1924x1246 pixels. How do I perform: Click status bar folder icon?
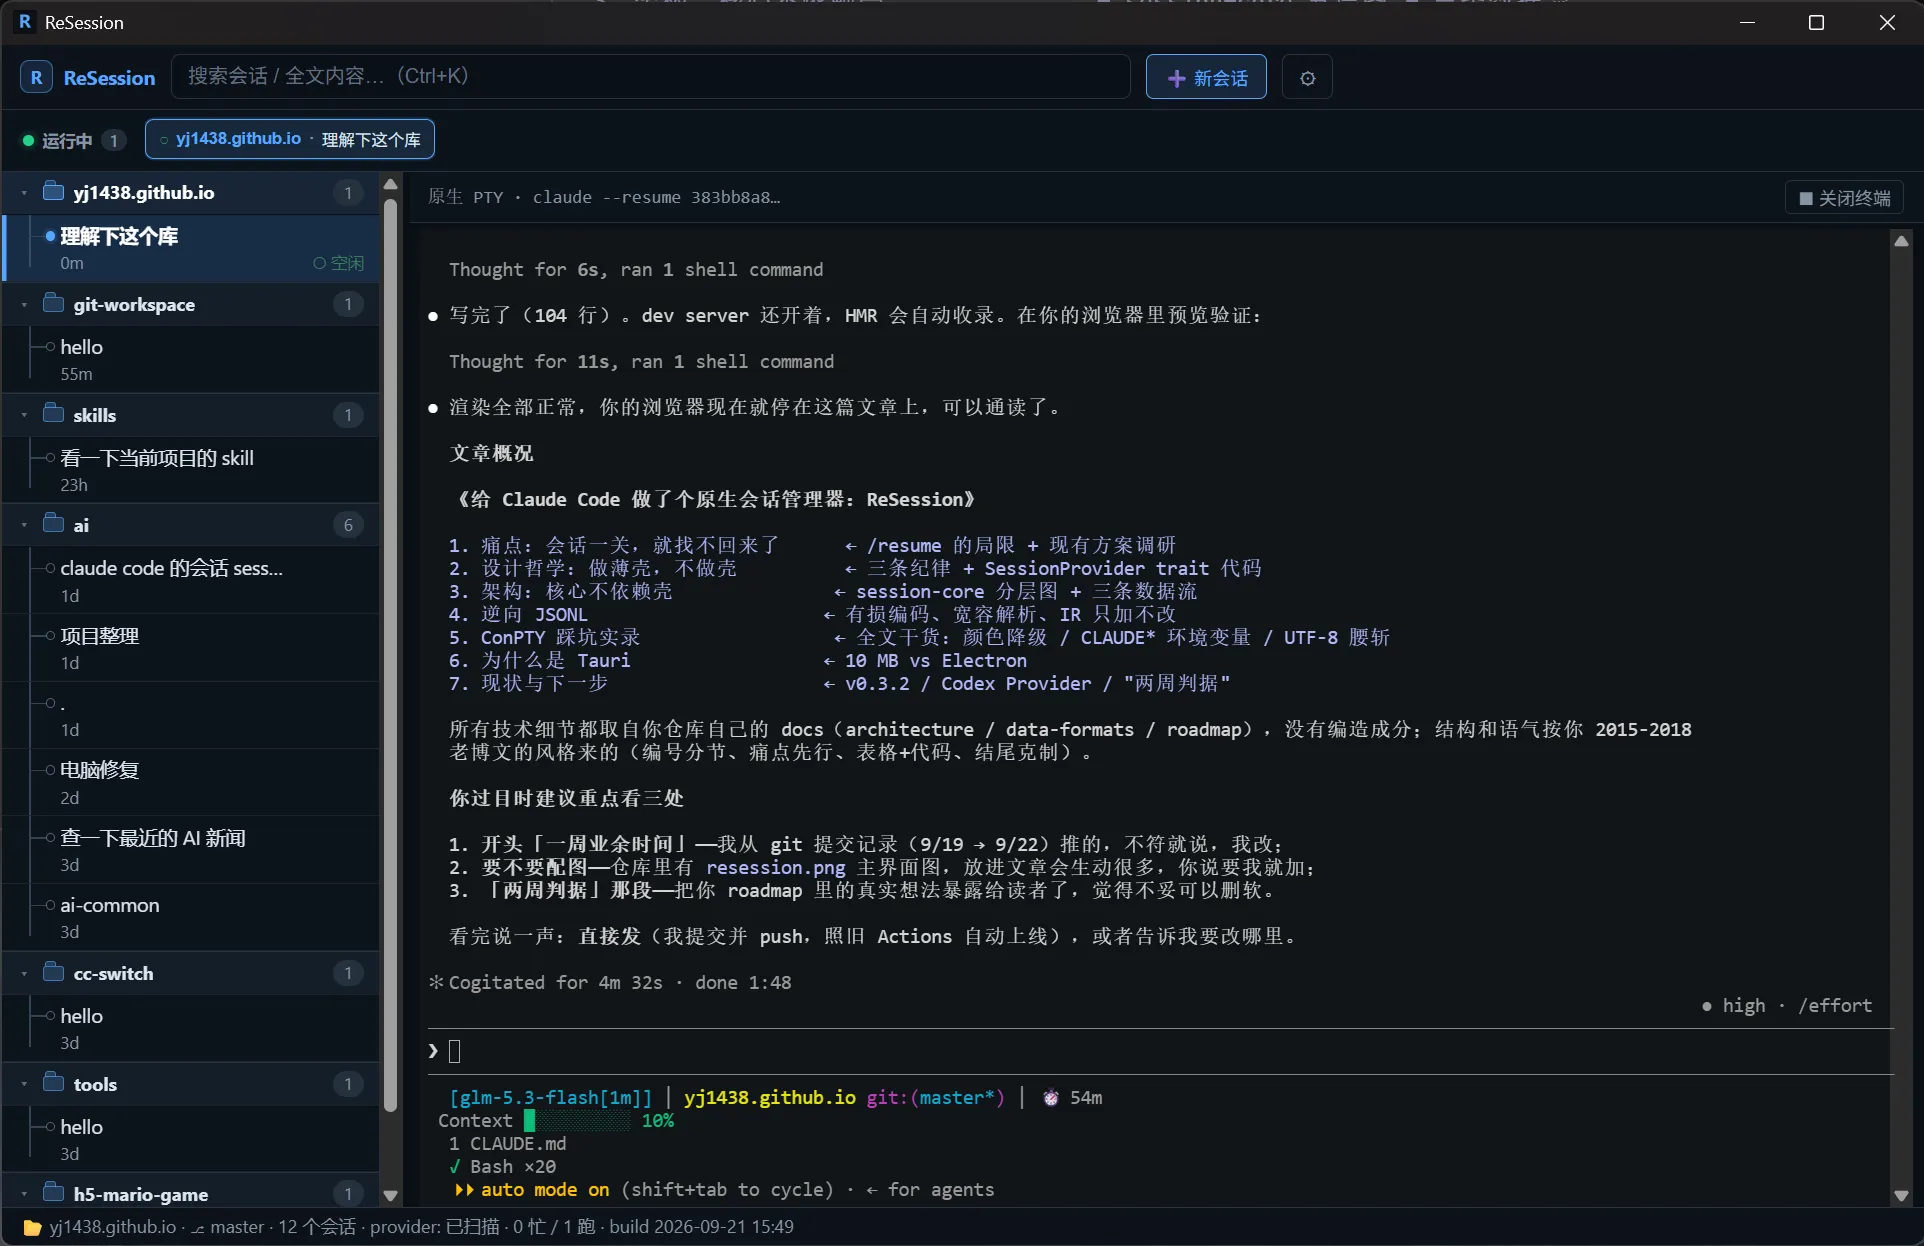pyautogui.click(x=32, y=1227)
